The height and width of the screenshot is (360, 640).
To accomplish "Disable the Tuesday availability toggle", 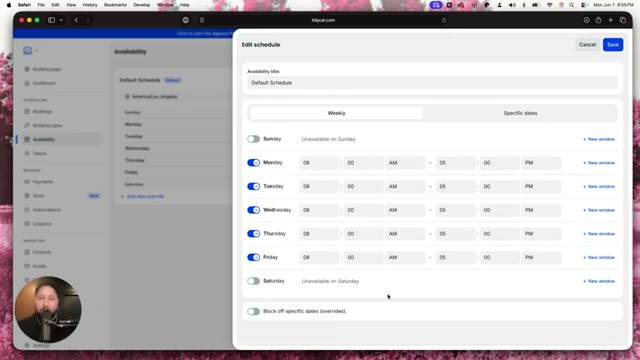I will pyautogui.click(x=253, y=187).
